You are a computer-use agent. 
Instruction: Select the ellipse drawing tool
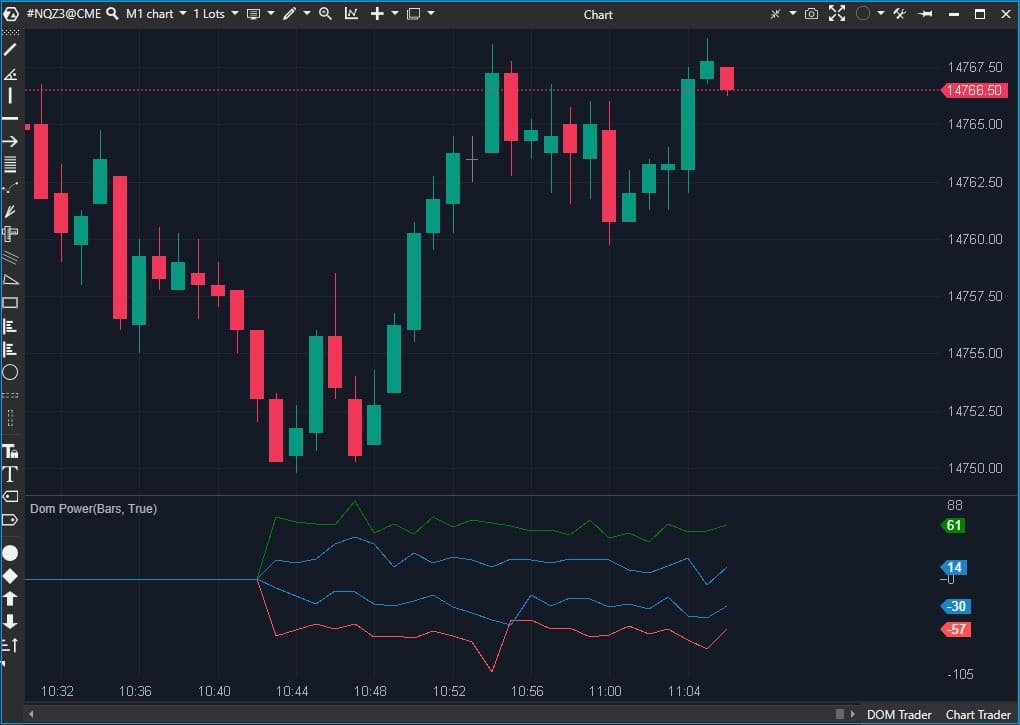pyautogui.click(x=10, y=372)
